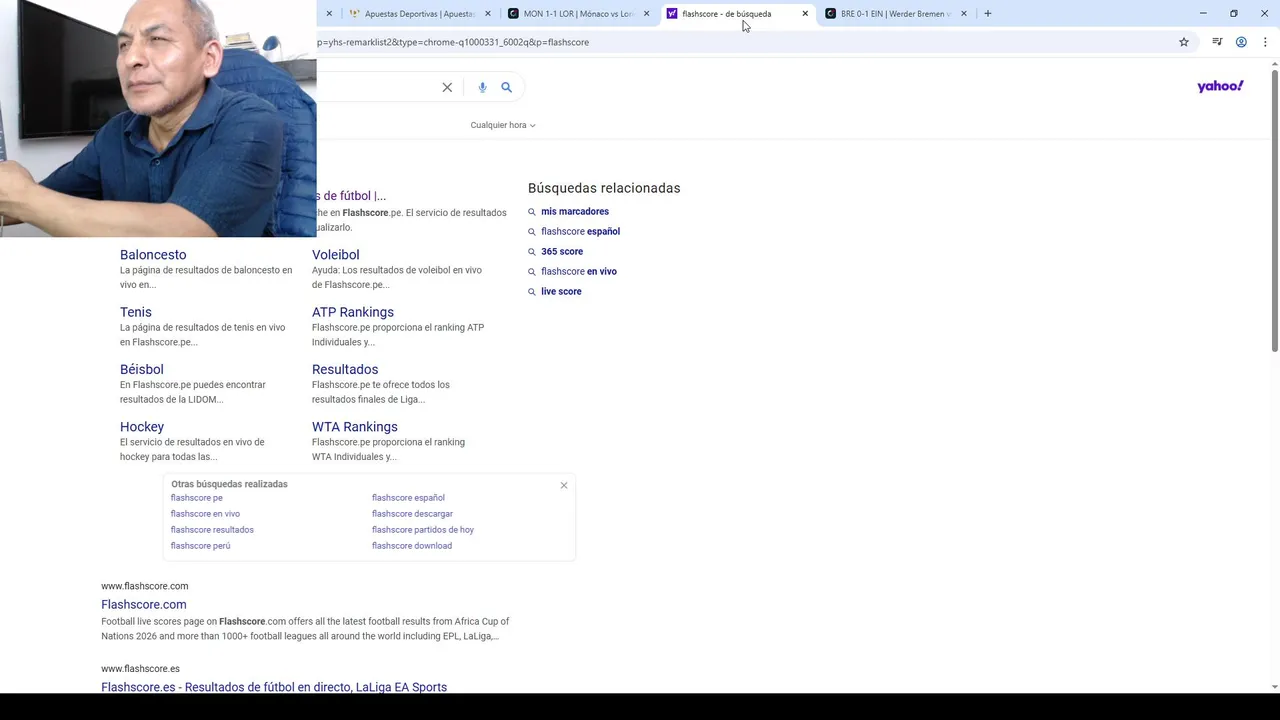1280x720 pixels.
Task: Open the Flashscore.com result title
Action: pyautogui.click(x=144, y=605)
